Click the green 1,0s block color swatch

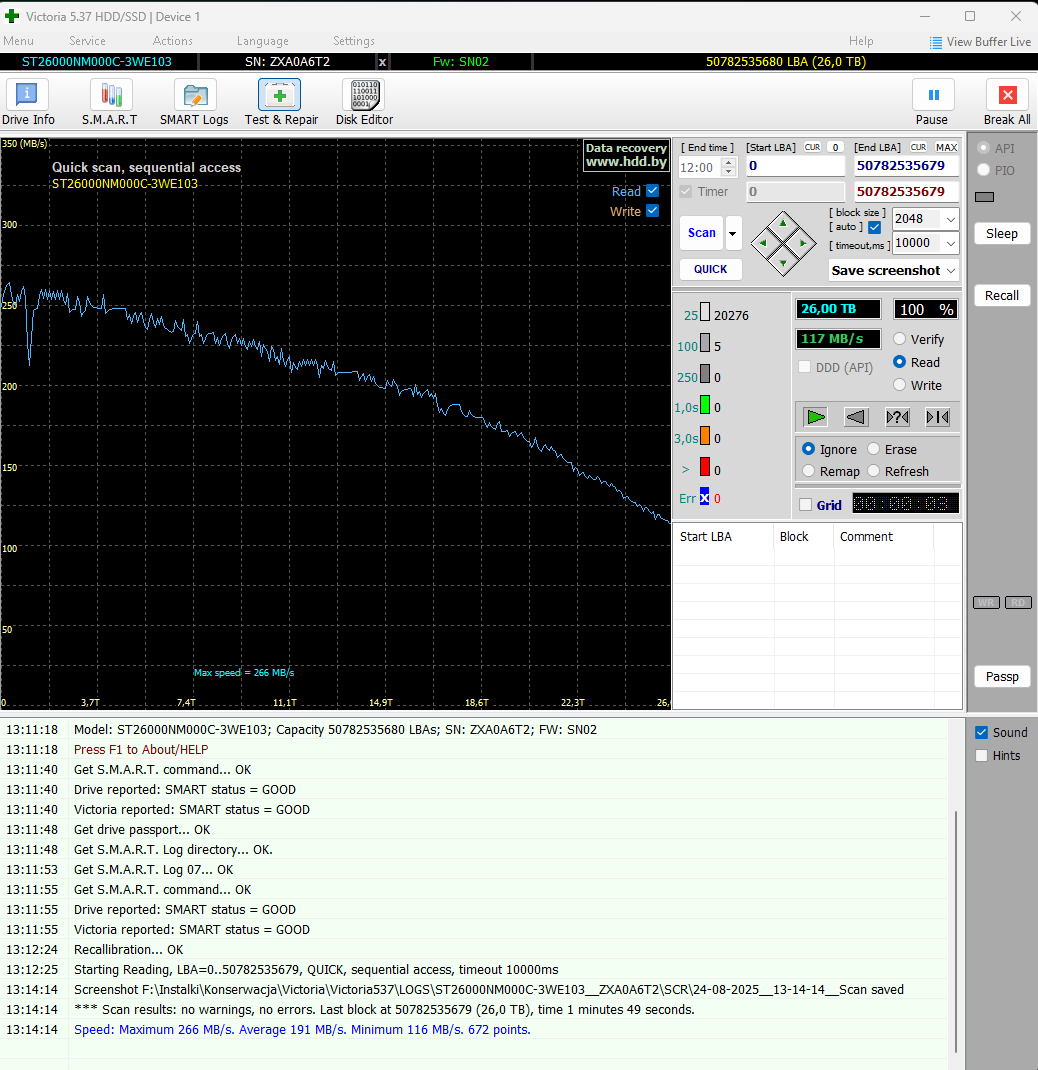(x=705, y=406)
